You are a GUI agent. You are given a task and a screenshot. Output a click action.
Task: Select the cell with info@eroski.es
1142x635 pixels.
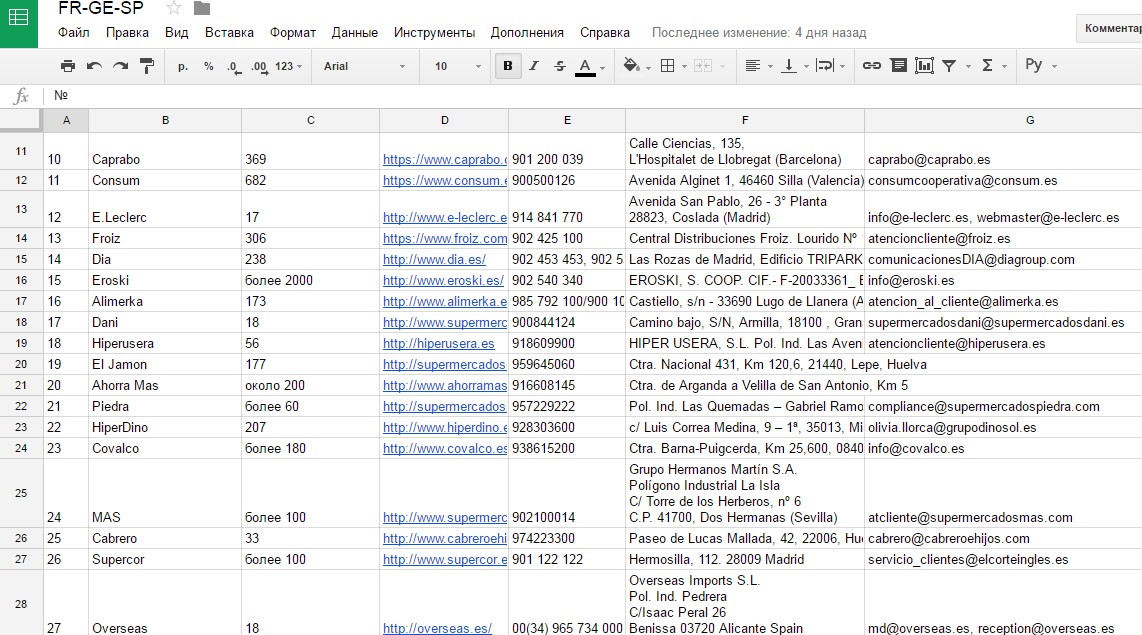tap(1003, 280)
